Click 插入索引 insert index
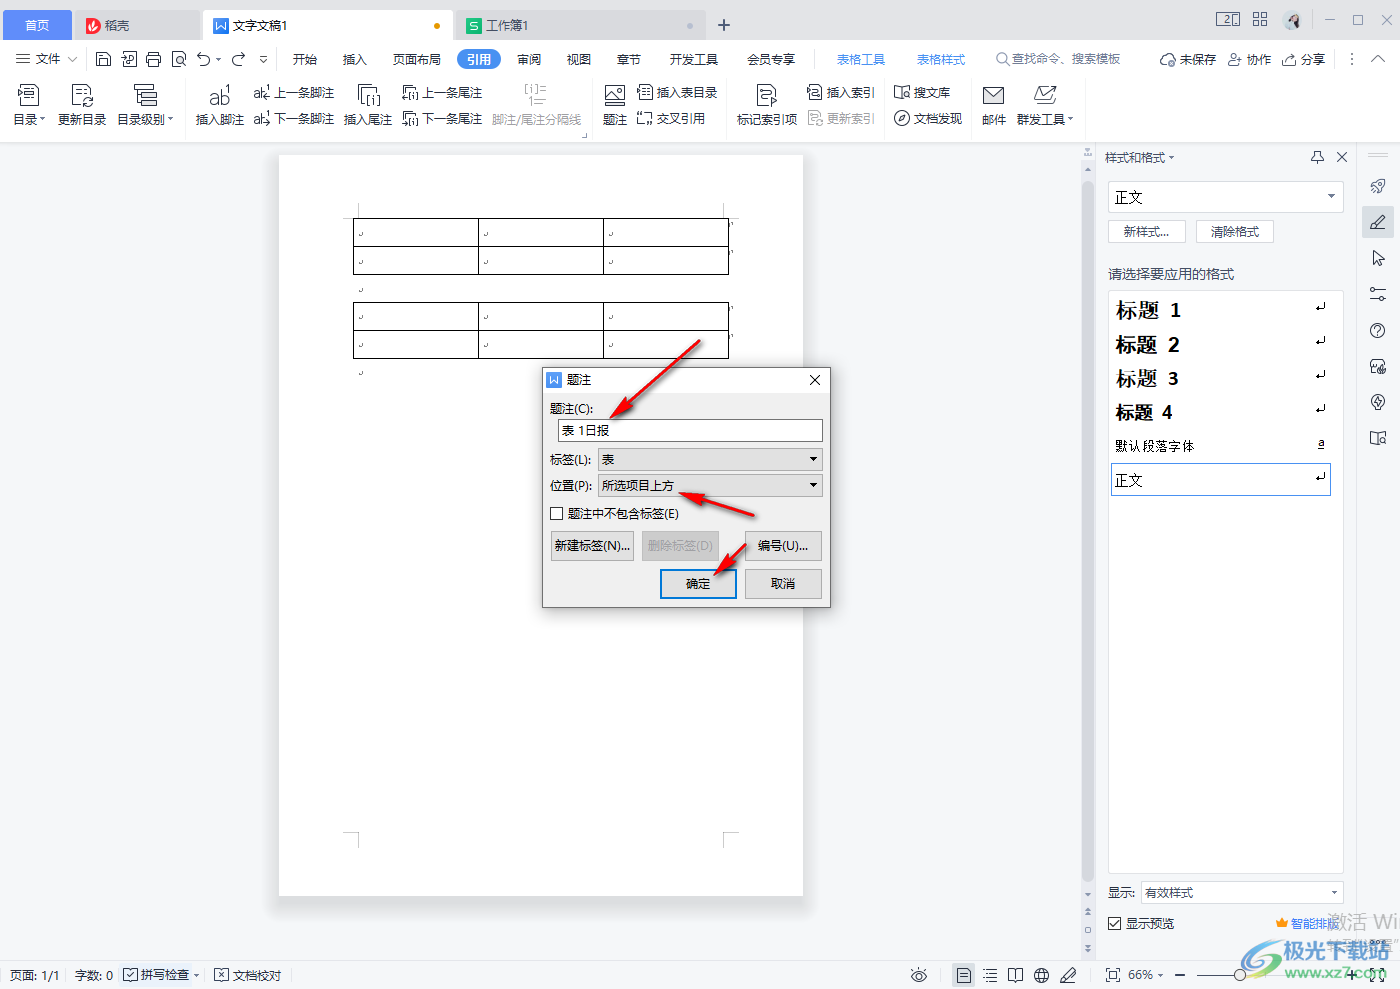The image size is (1400, 989). pyautogui.click(x=841, y=93)
